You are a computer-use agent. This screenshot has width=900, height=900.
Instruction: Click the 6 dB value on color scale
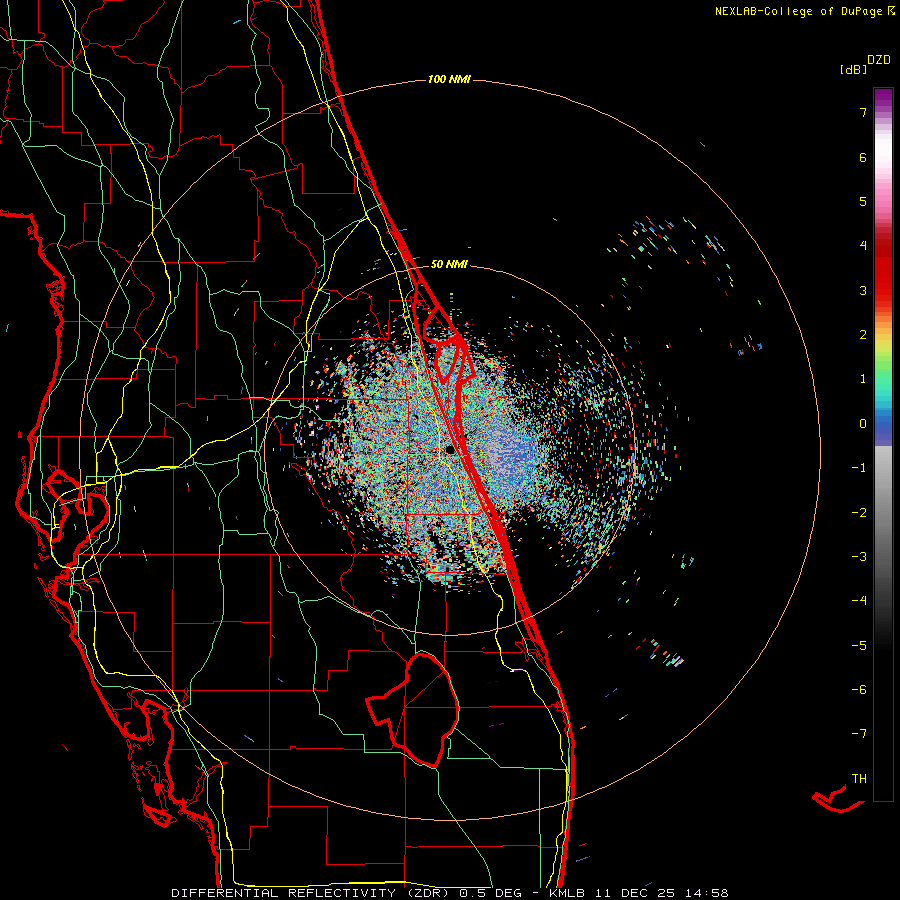[x=863, y=157]
